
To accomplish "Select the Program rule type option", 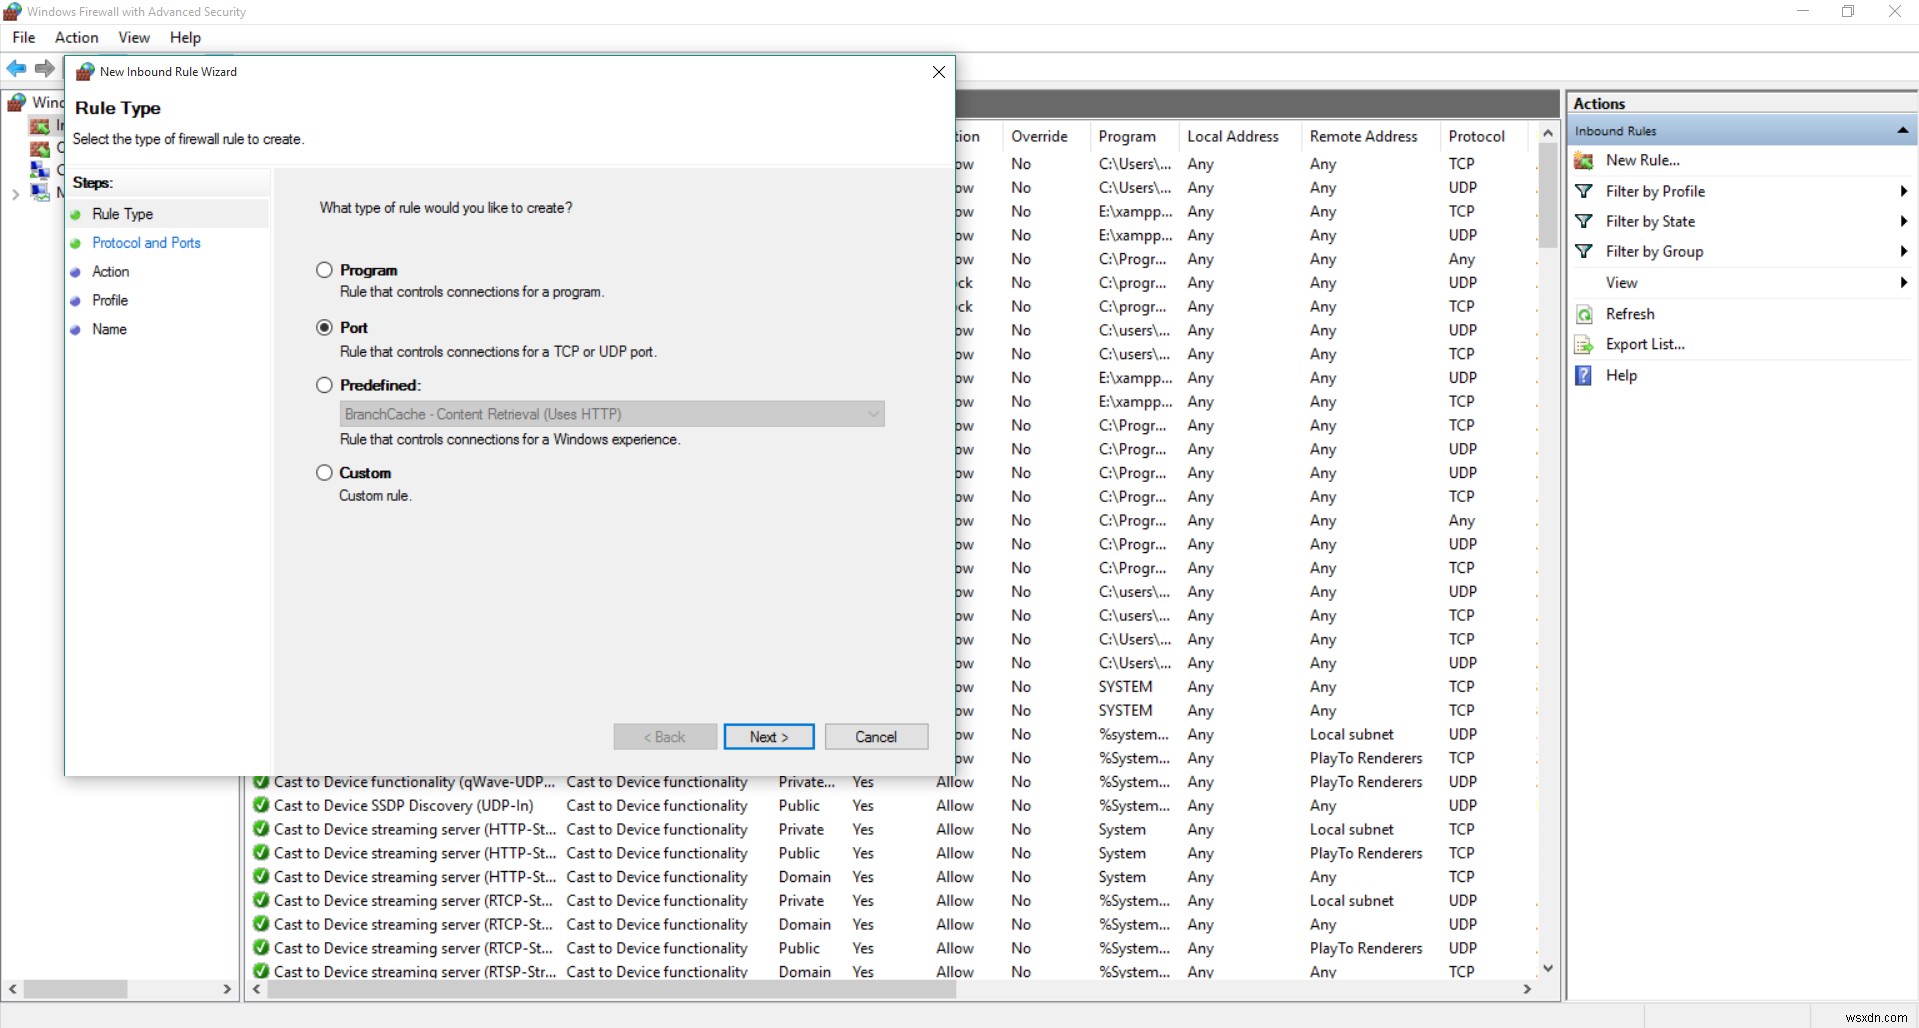I will (x=324, y=270).
